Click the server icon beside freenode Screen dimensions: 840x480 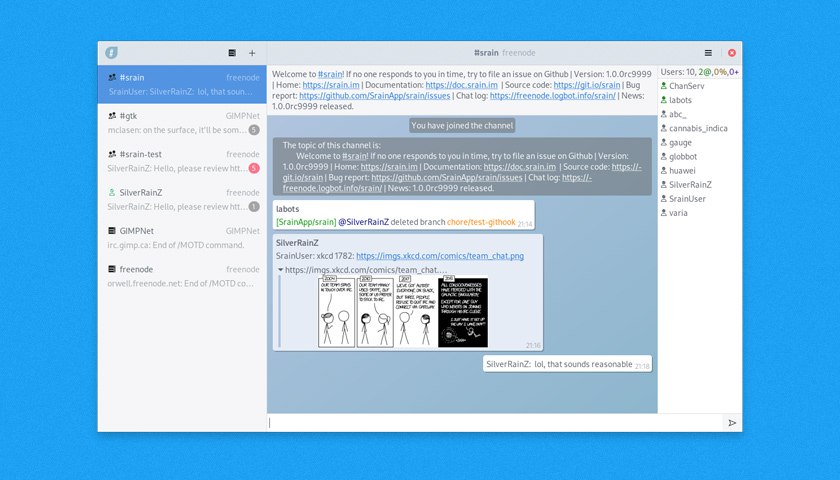112,269
